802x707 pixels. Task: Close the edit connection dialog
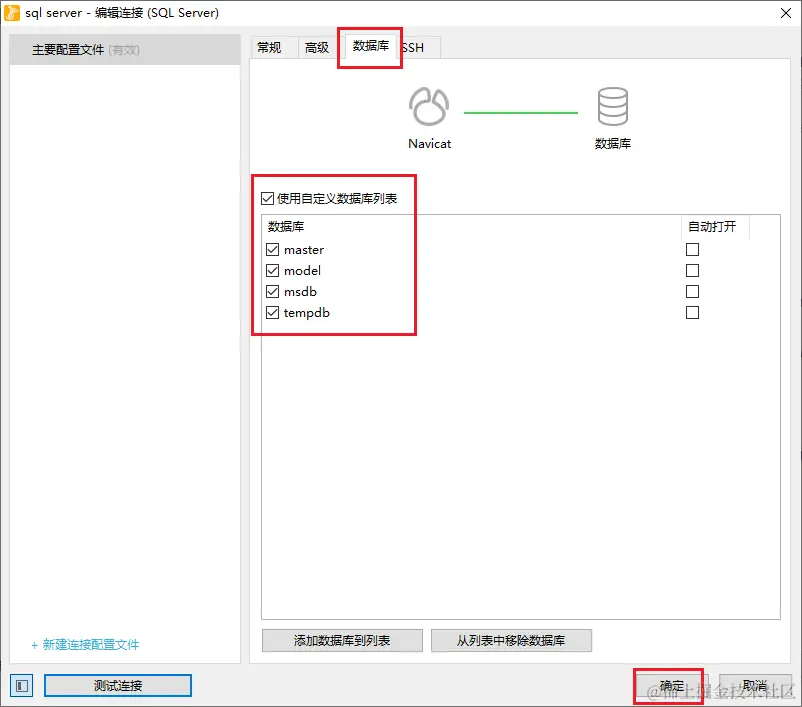coord(786,13)
